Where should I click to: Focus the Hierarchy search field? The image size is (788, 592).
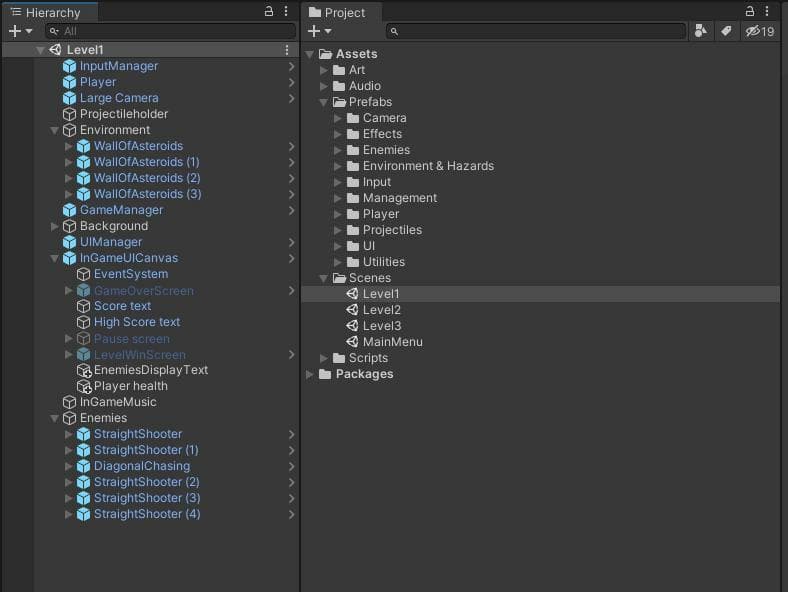coord(170,31)
